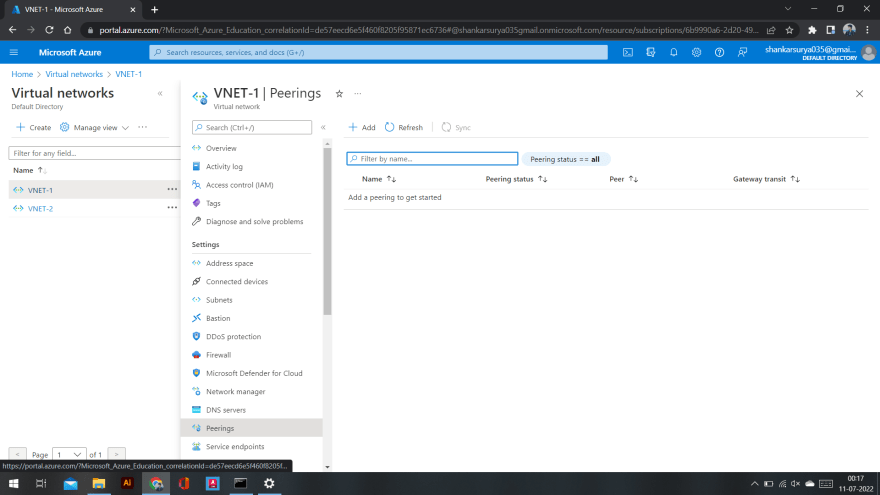Open the account avatar menu

[868, 53]
